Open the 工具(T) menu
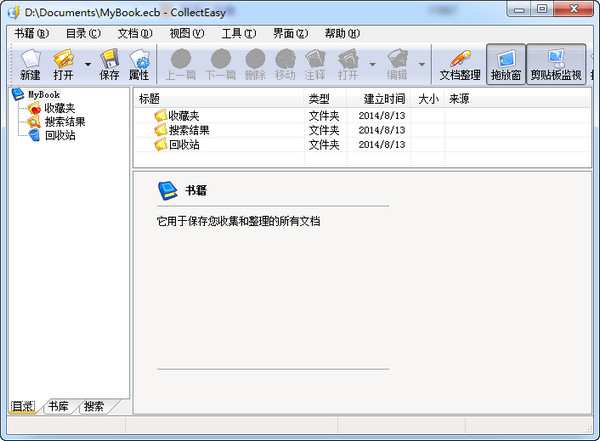 click(x=239, y=34)
